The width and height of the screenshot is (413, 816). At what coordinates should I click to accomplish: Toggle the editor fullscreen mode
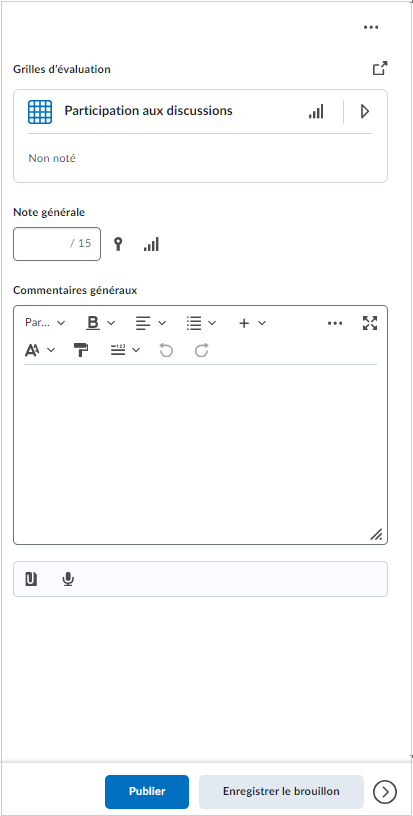click(x=370, y=323)
